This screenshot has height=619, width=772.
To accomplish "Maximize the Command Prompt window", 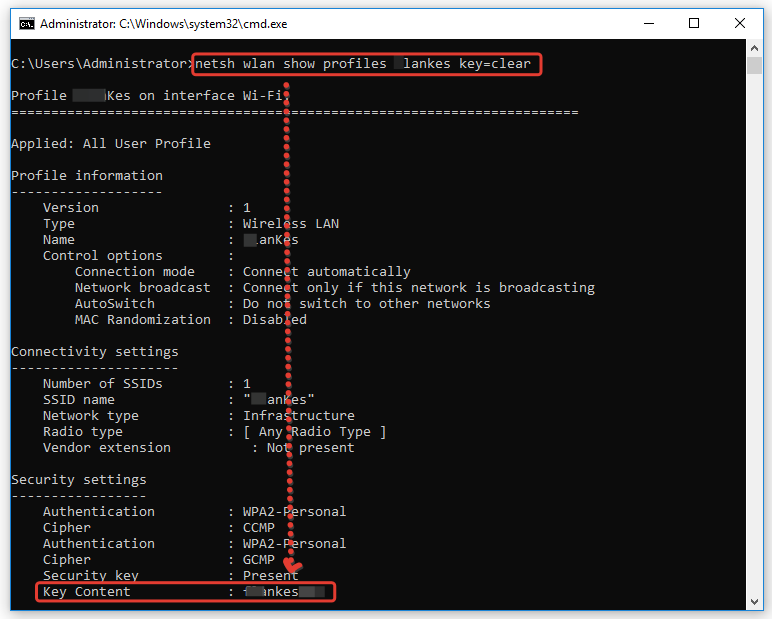I will click(x=694, y=23).
